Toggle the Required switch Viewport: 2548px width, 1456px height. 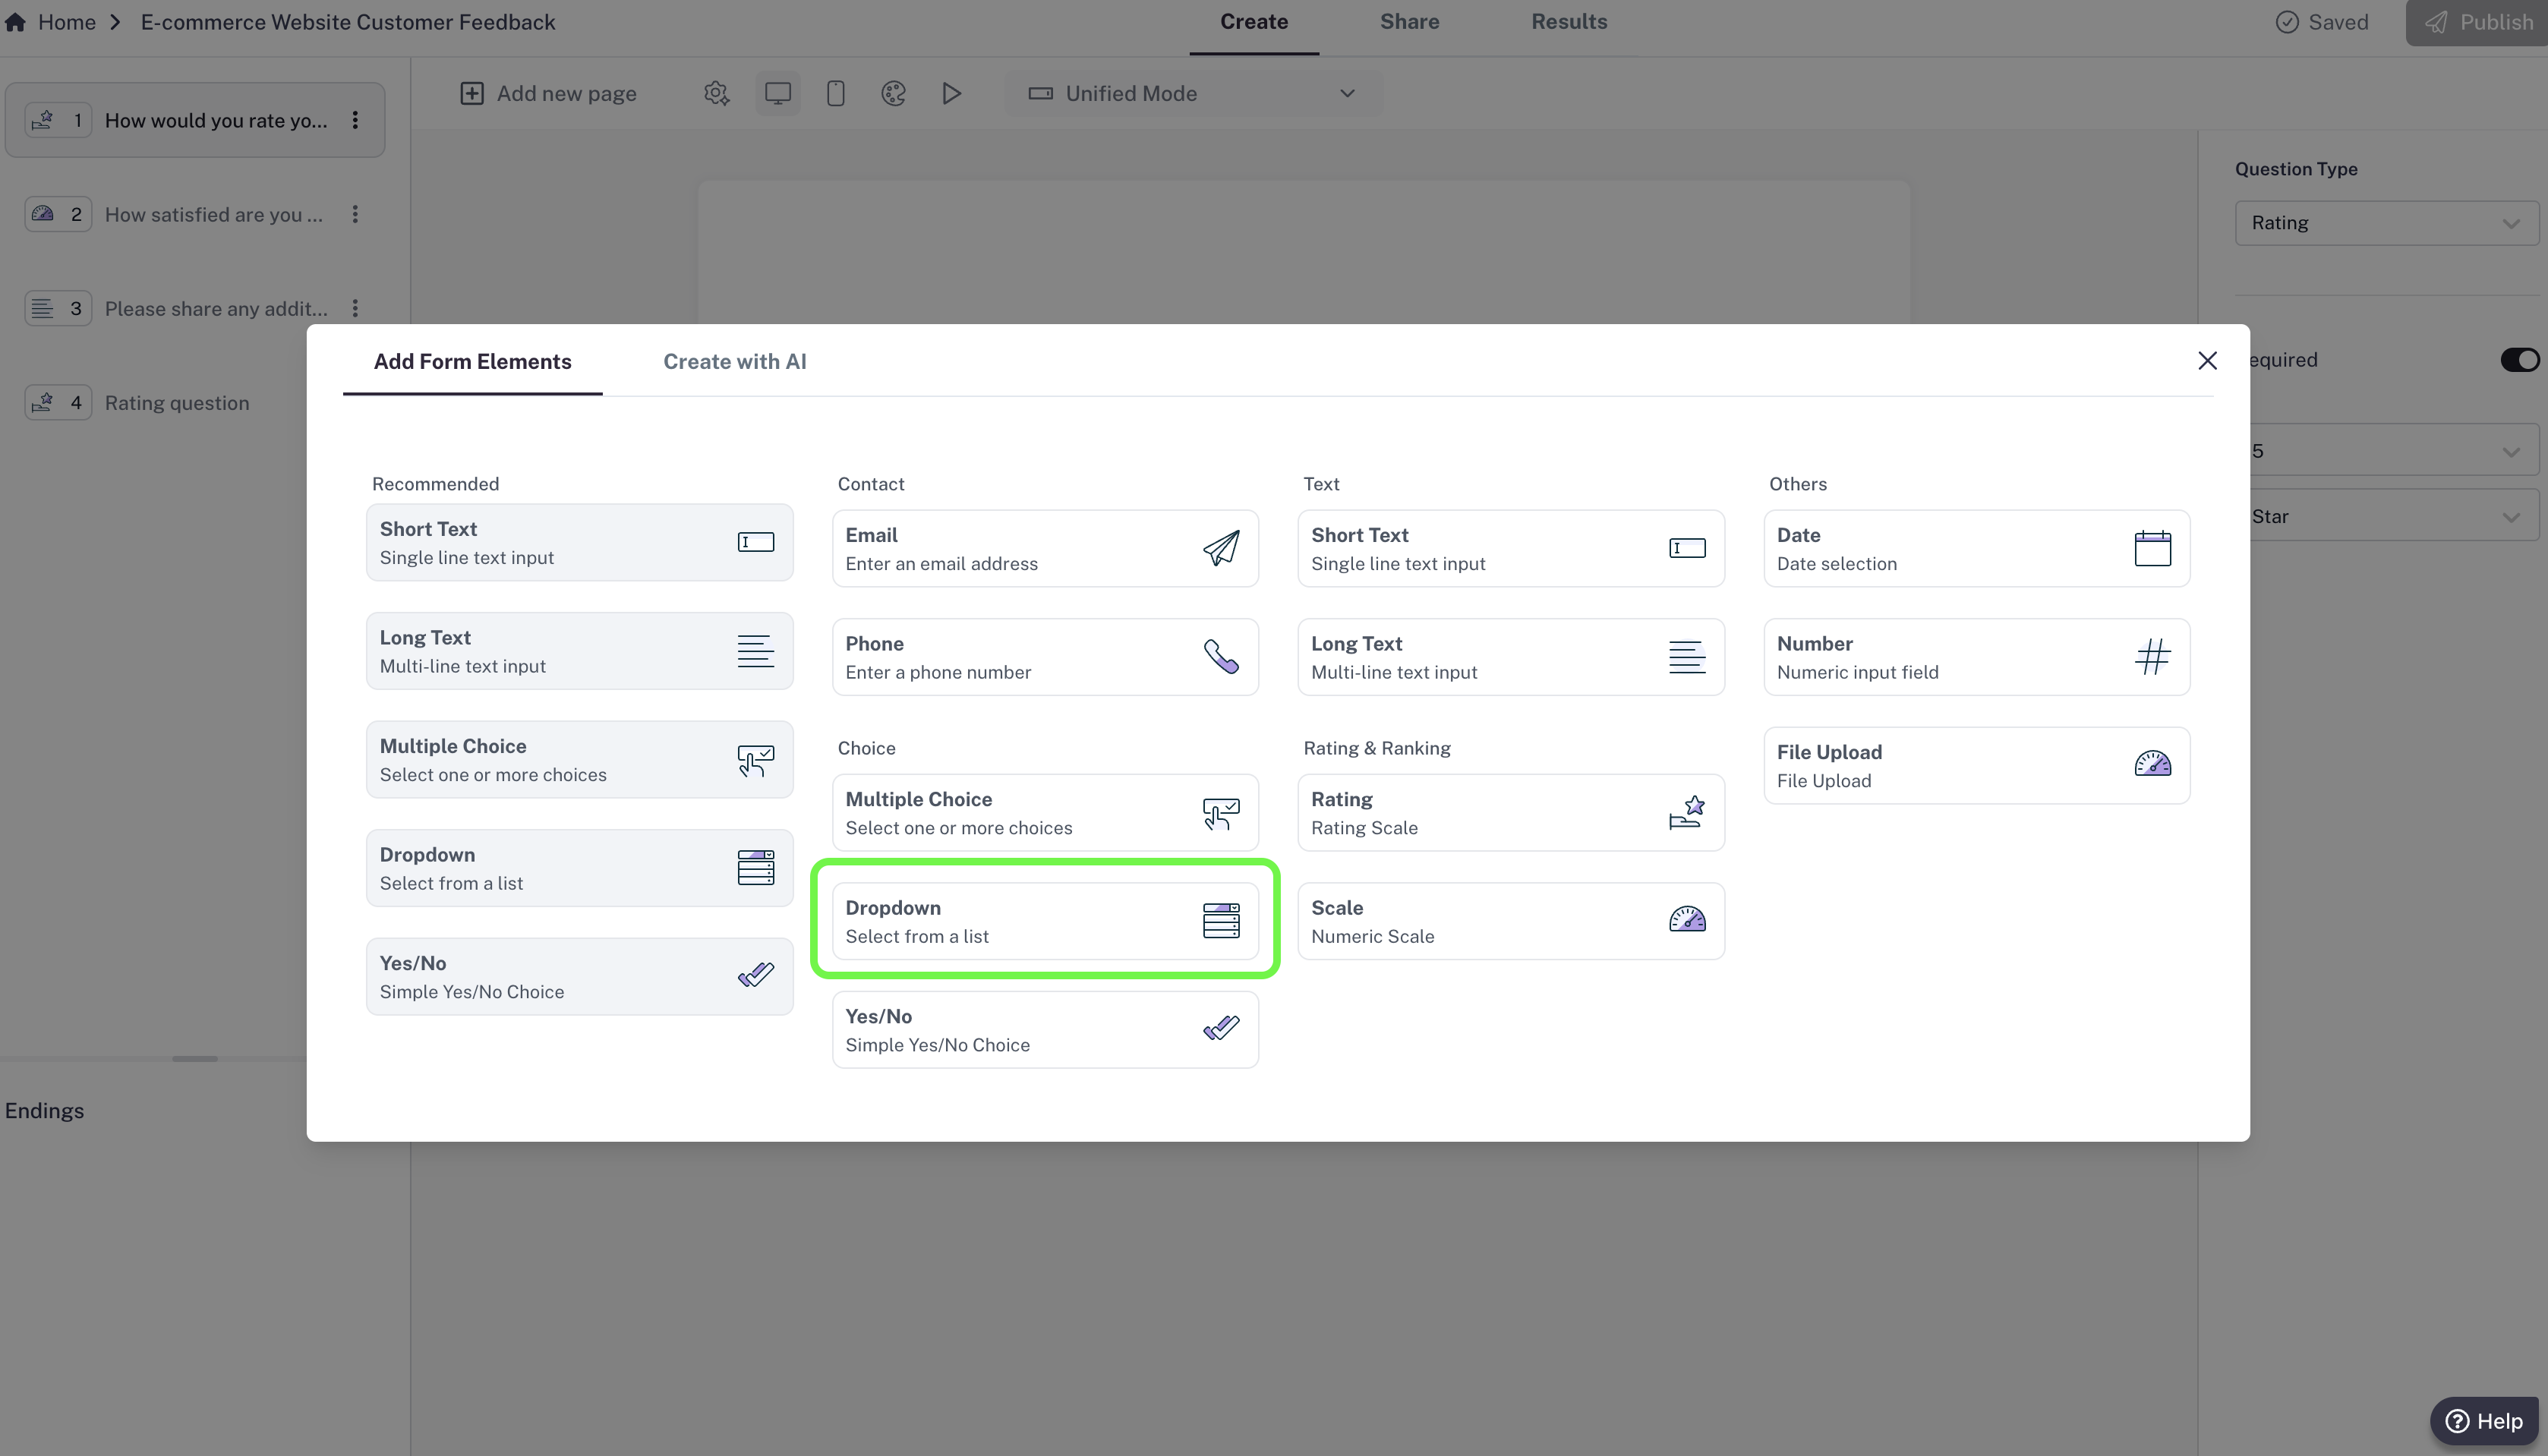[x=2518, y=360]
